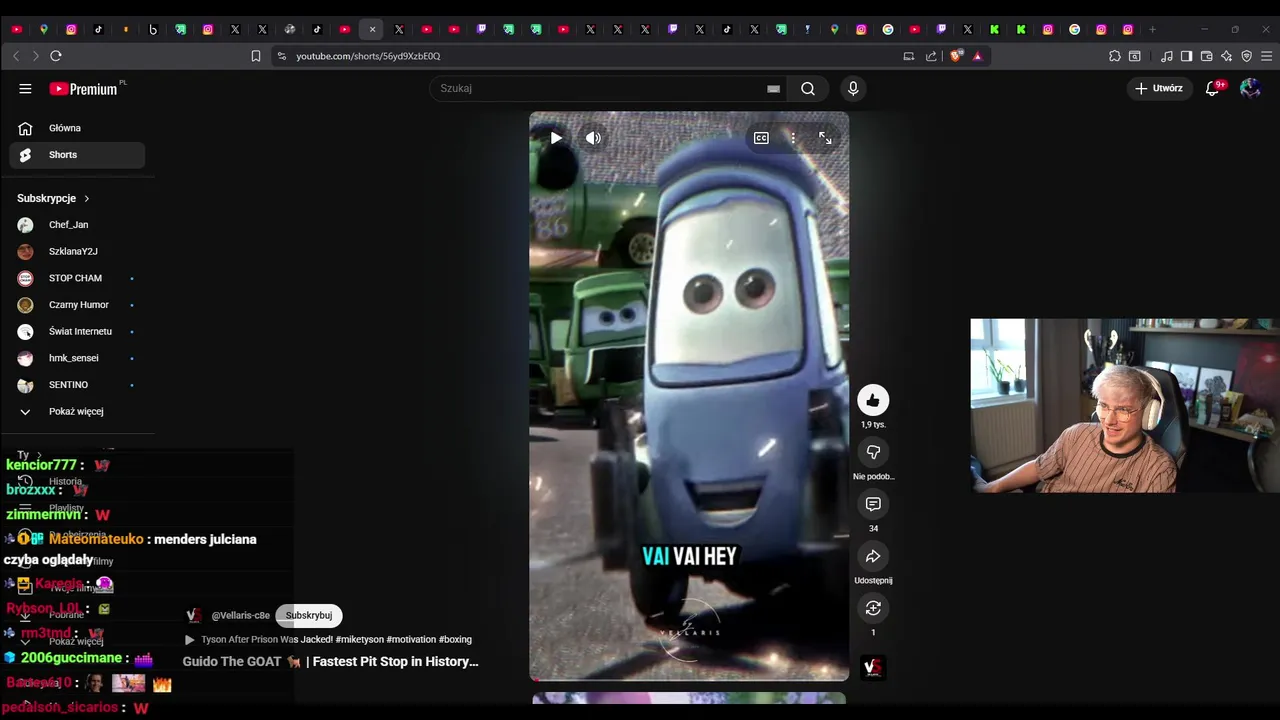Screen dimensions: 1280x720
Task: Open the on-screen keyboard in search box
Action: (x=773, y=89)
